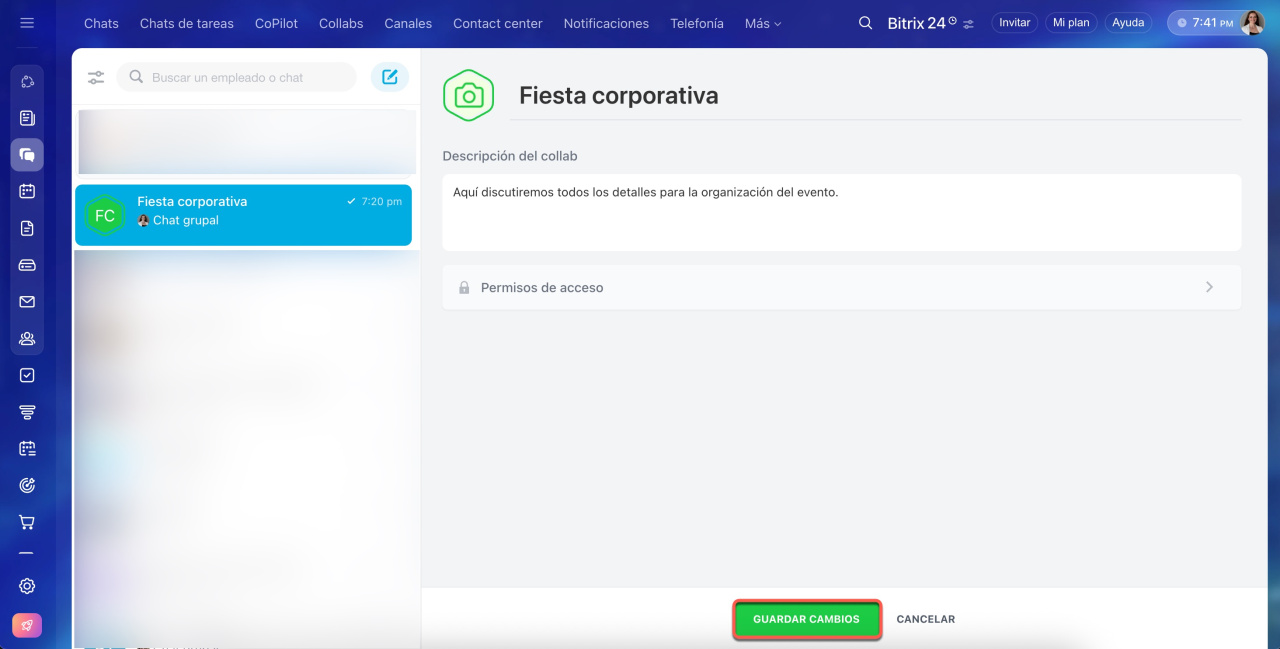Viewport: 1280px width, 649px height.
Task: Open the Más dropdown menu
Action: tap(763, 23)
